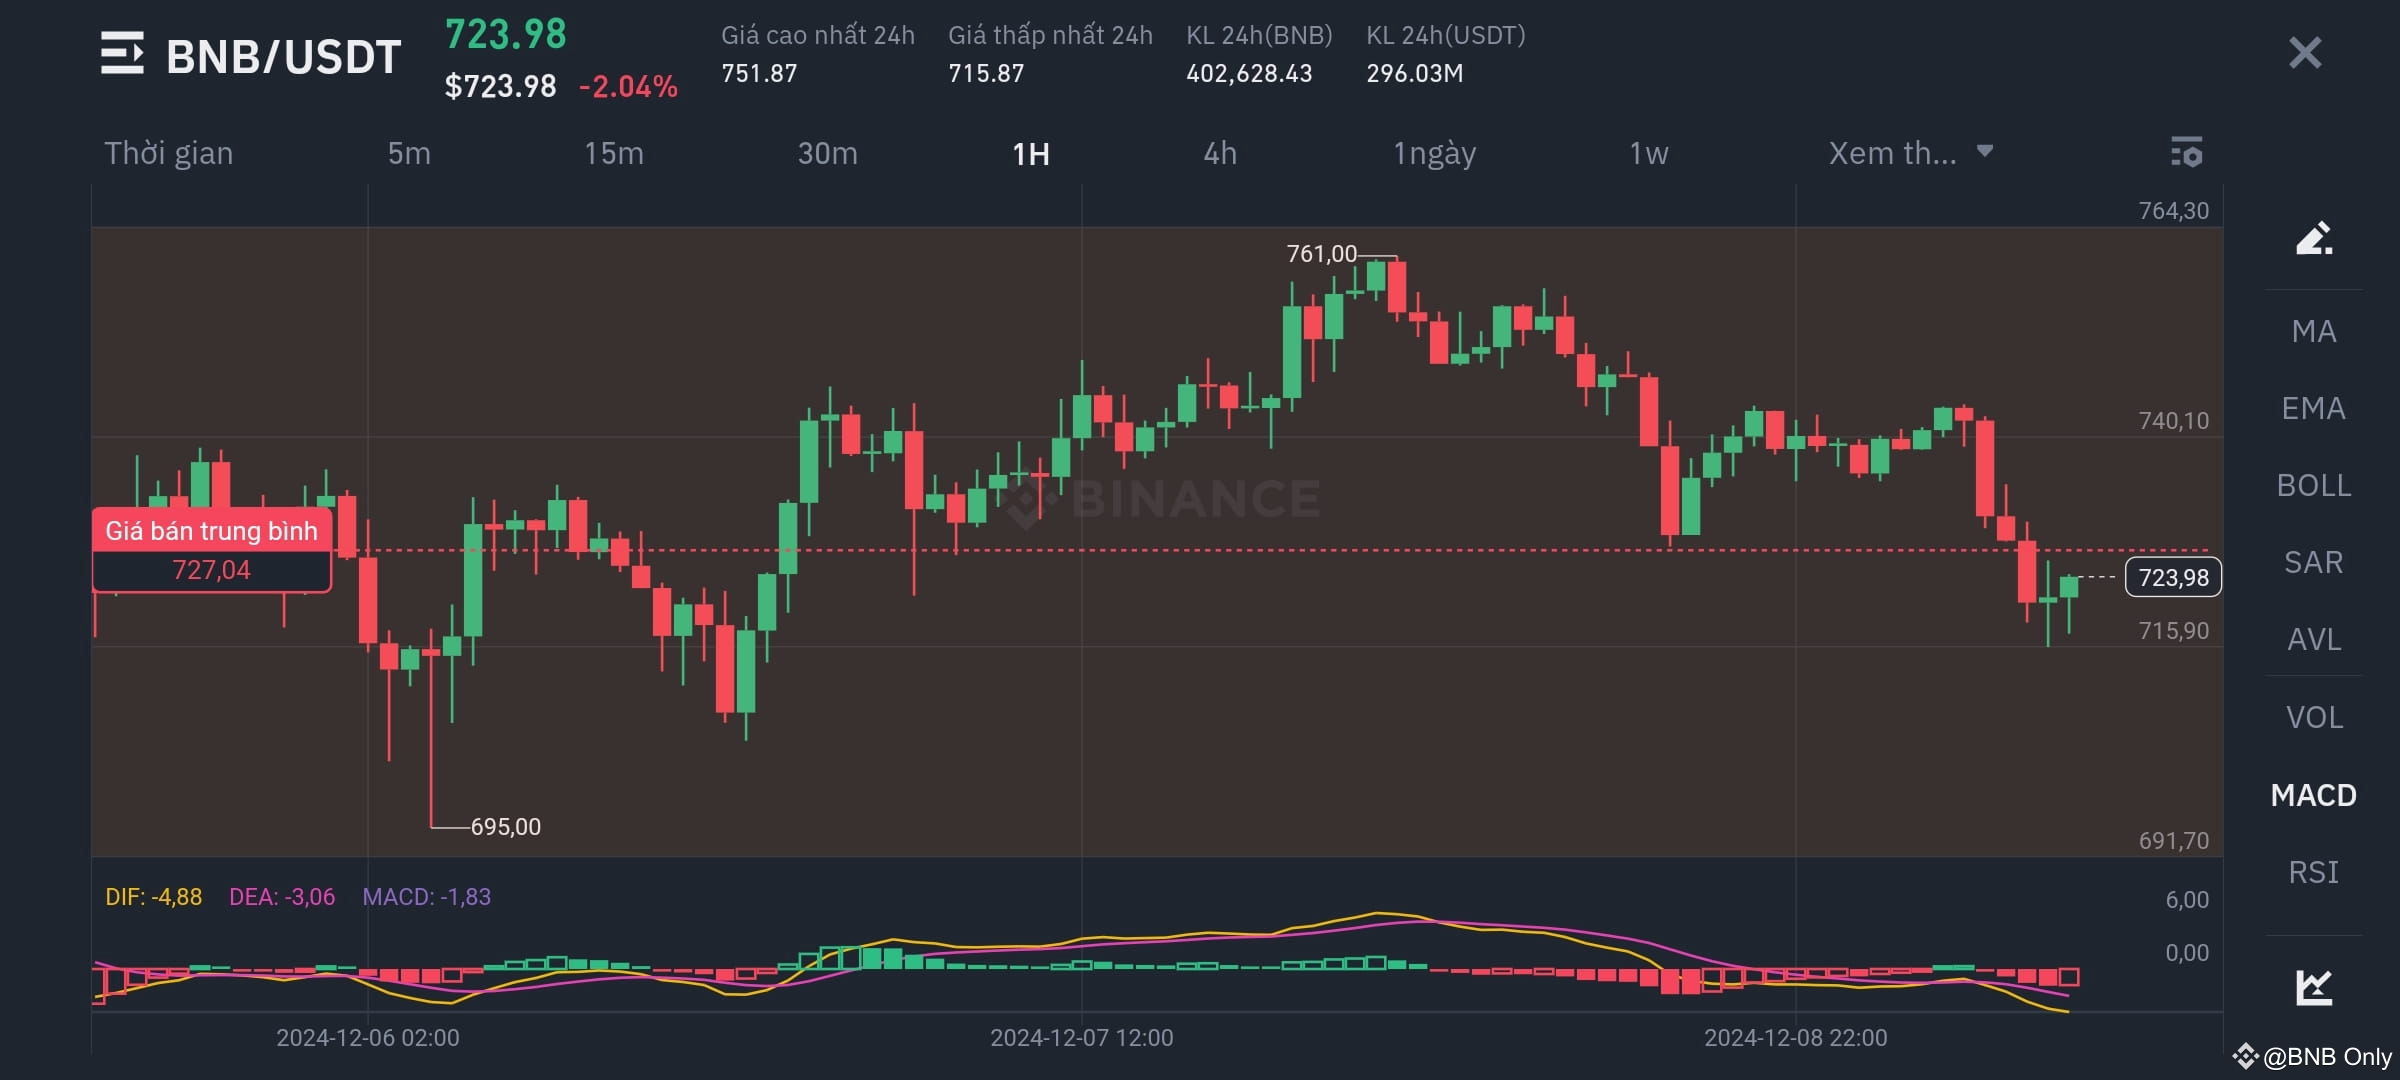Image resolution: width=2400 pixels, height=1080 pixels.
Task: Enable the AVL overlay from sidebar
Action: pyautogui.click(x=2315, y=639)
